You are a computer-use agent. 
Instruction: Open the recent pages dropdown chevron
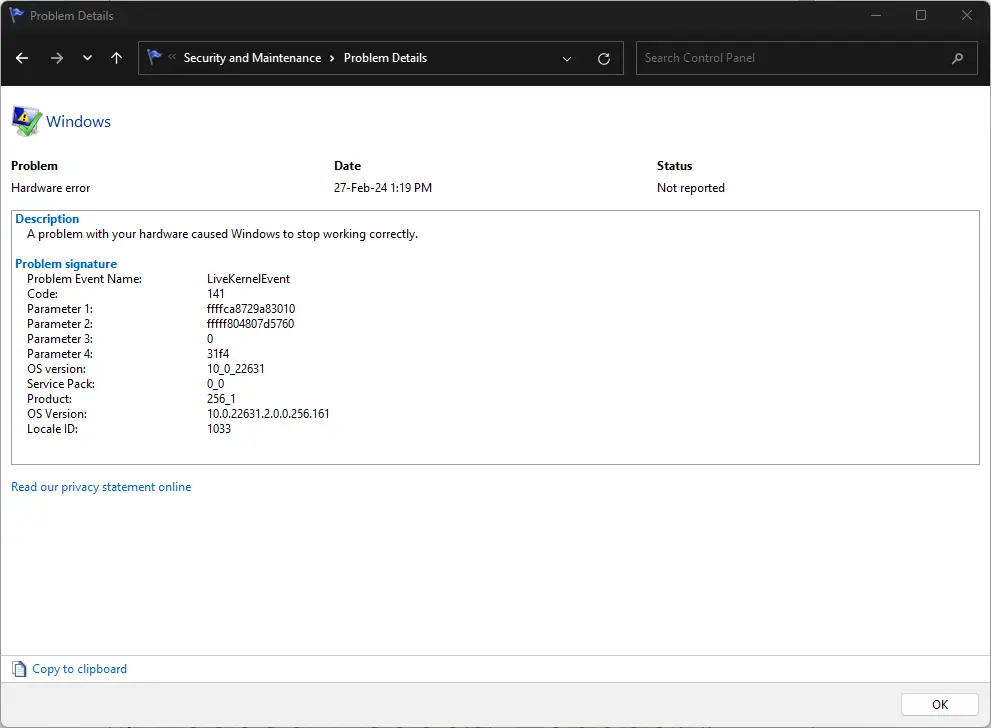point(87,58)
